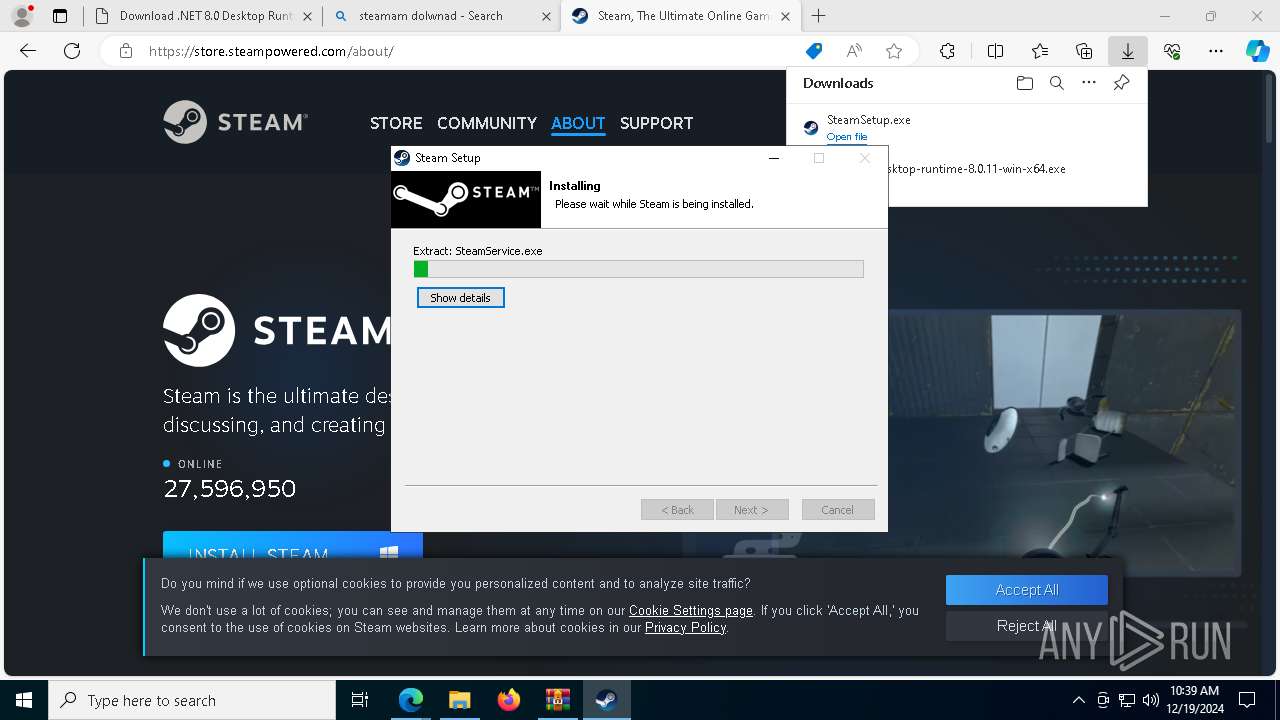
Task: Open Browser essentials heart icon
Action: tap(1172, 51)
